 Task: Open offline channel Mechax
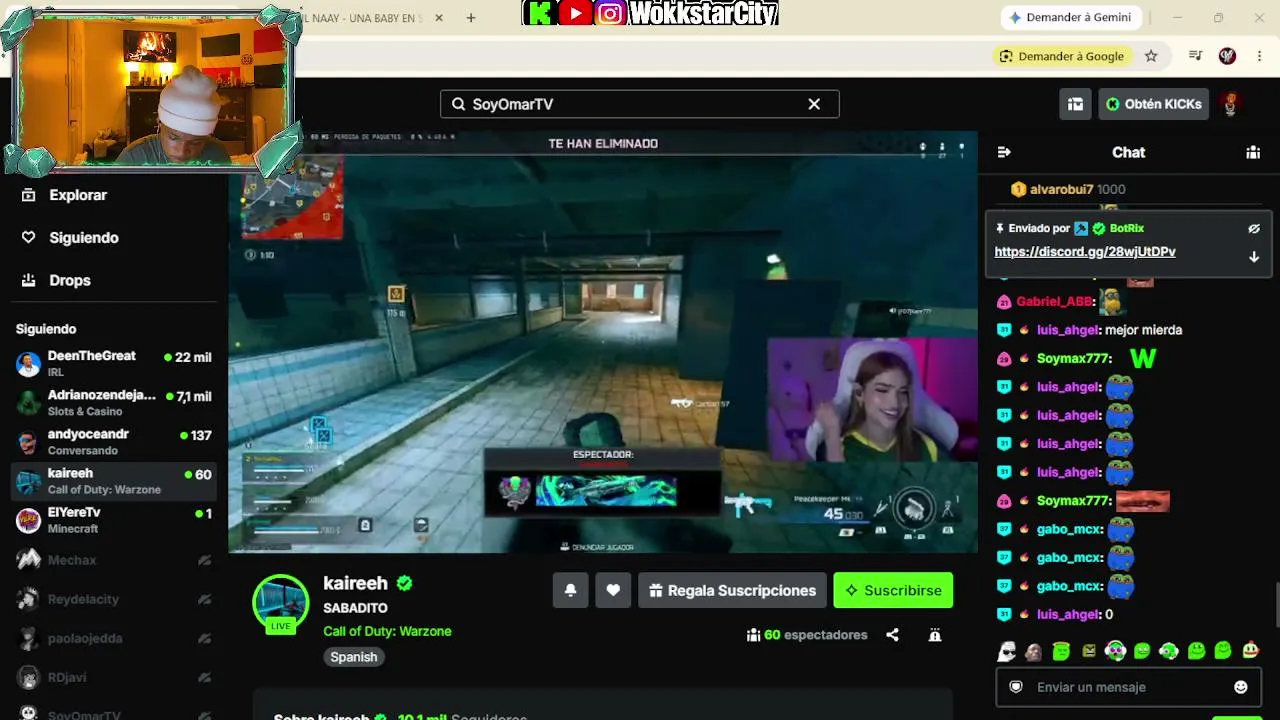pos(114,560)
